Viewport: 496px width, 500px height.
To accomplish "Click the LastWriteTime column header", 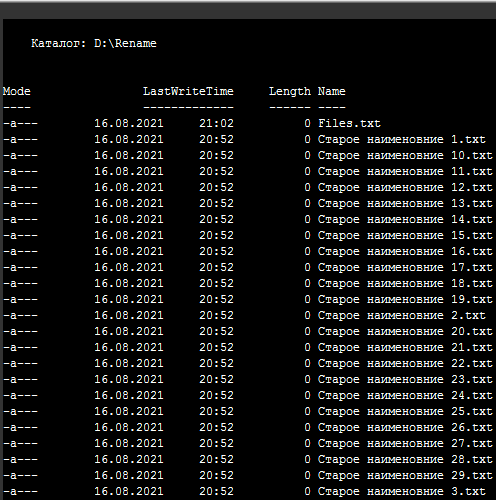I will click(188, 91).
